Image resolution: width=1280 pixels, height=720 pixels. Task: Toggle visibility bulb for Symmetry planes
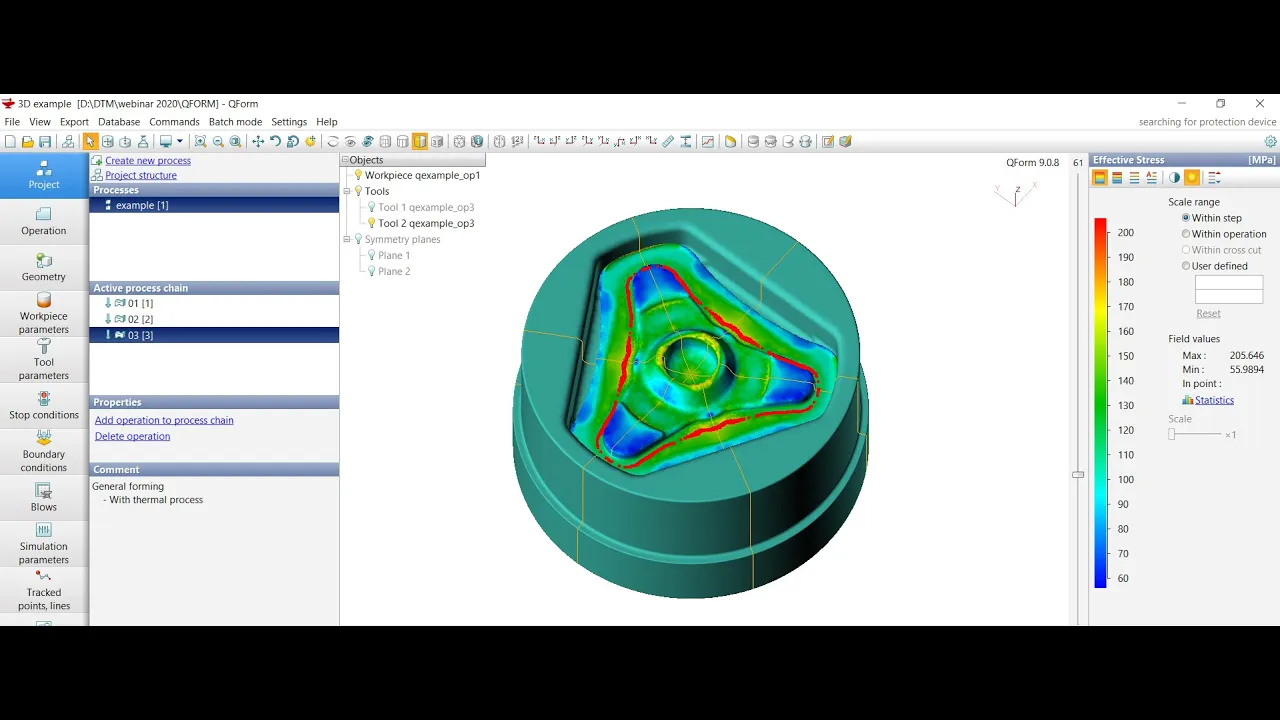point(358,239)
